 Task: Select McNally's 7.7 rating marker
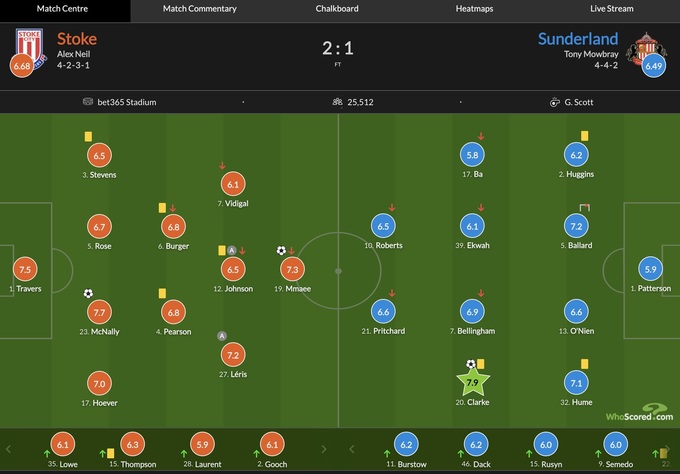click(x=99, y=312)
